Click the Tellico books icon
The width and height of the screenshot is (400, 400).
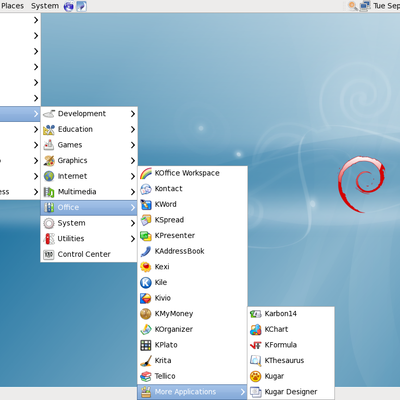(146, 376)
